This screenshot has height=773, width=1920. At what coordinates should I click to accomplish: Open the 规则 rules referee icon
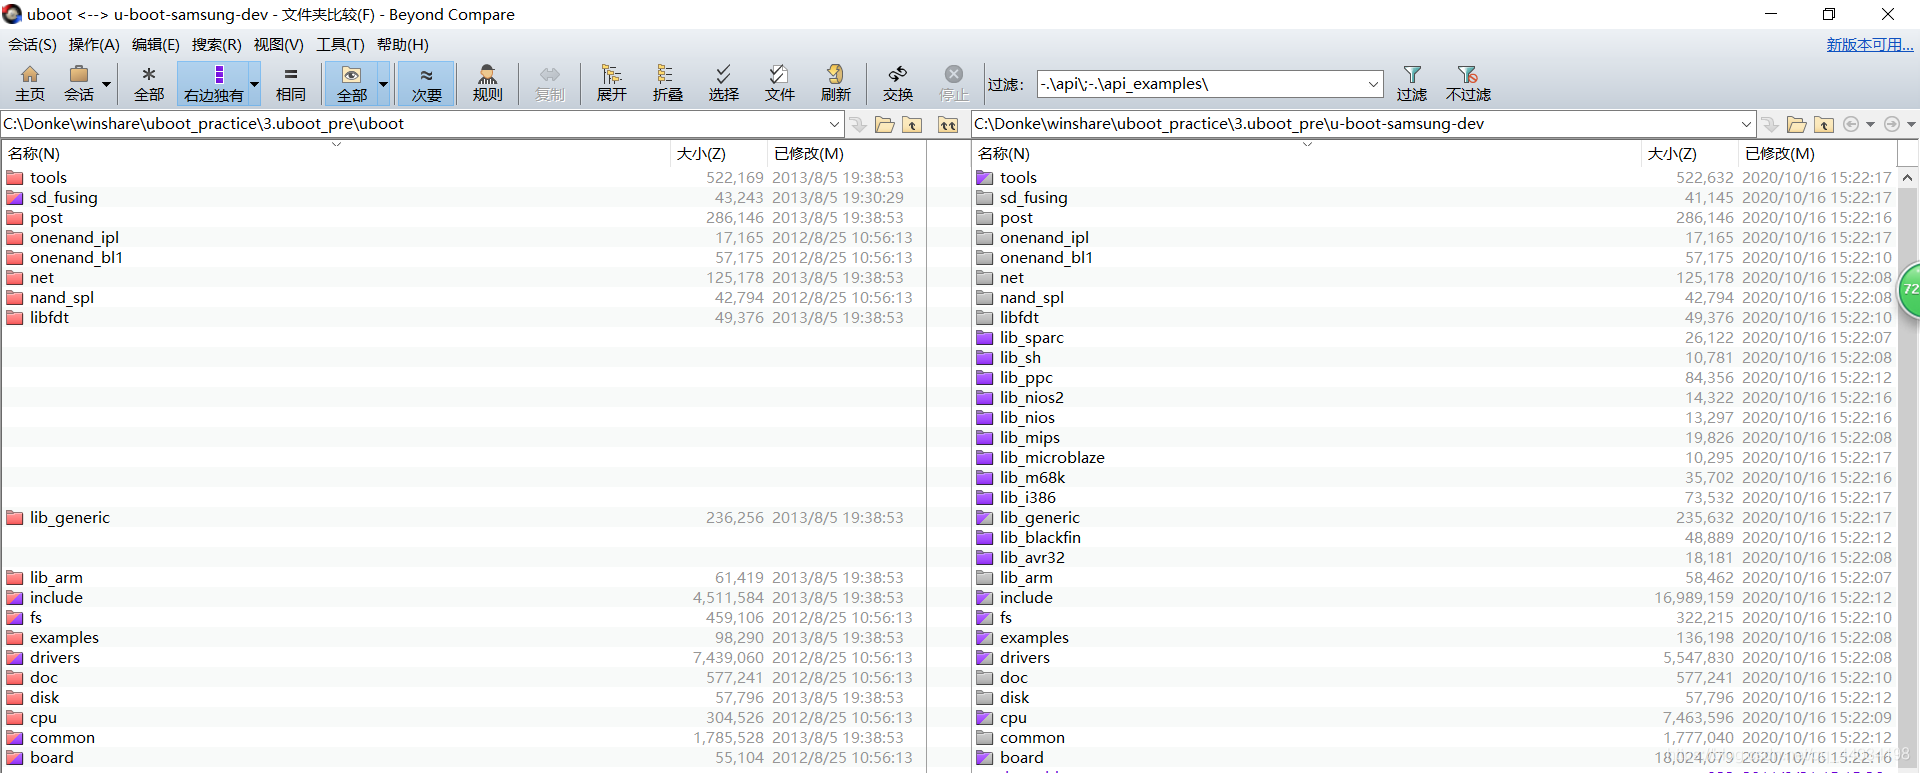point(488,83)
